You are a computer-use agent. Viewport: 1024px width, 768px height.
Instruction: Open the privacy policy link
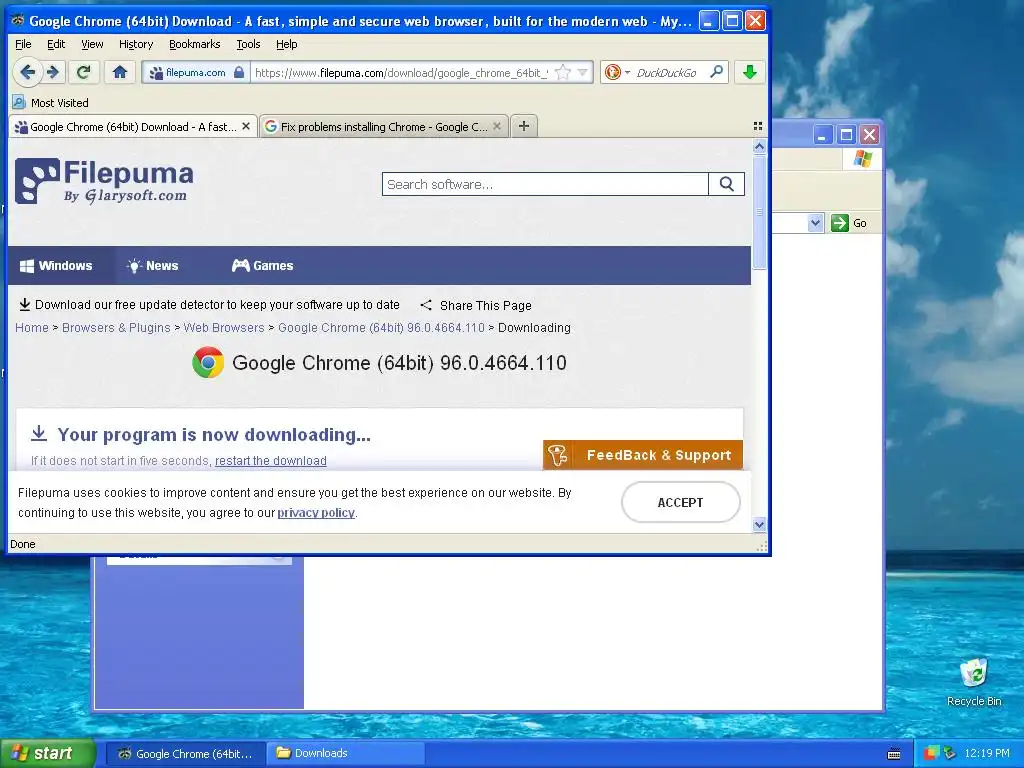tap(316, 513)
